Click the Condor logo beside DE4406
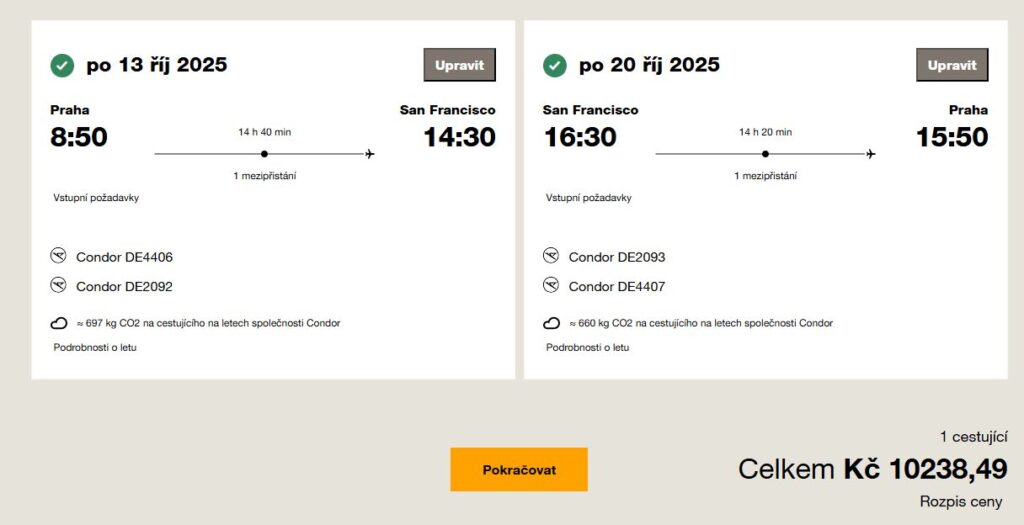The image size is (1024, 525). 58,256
